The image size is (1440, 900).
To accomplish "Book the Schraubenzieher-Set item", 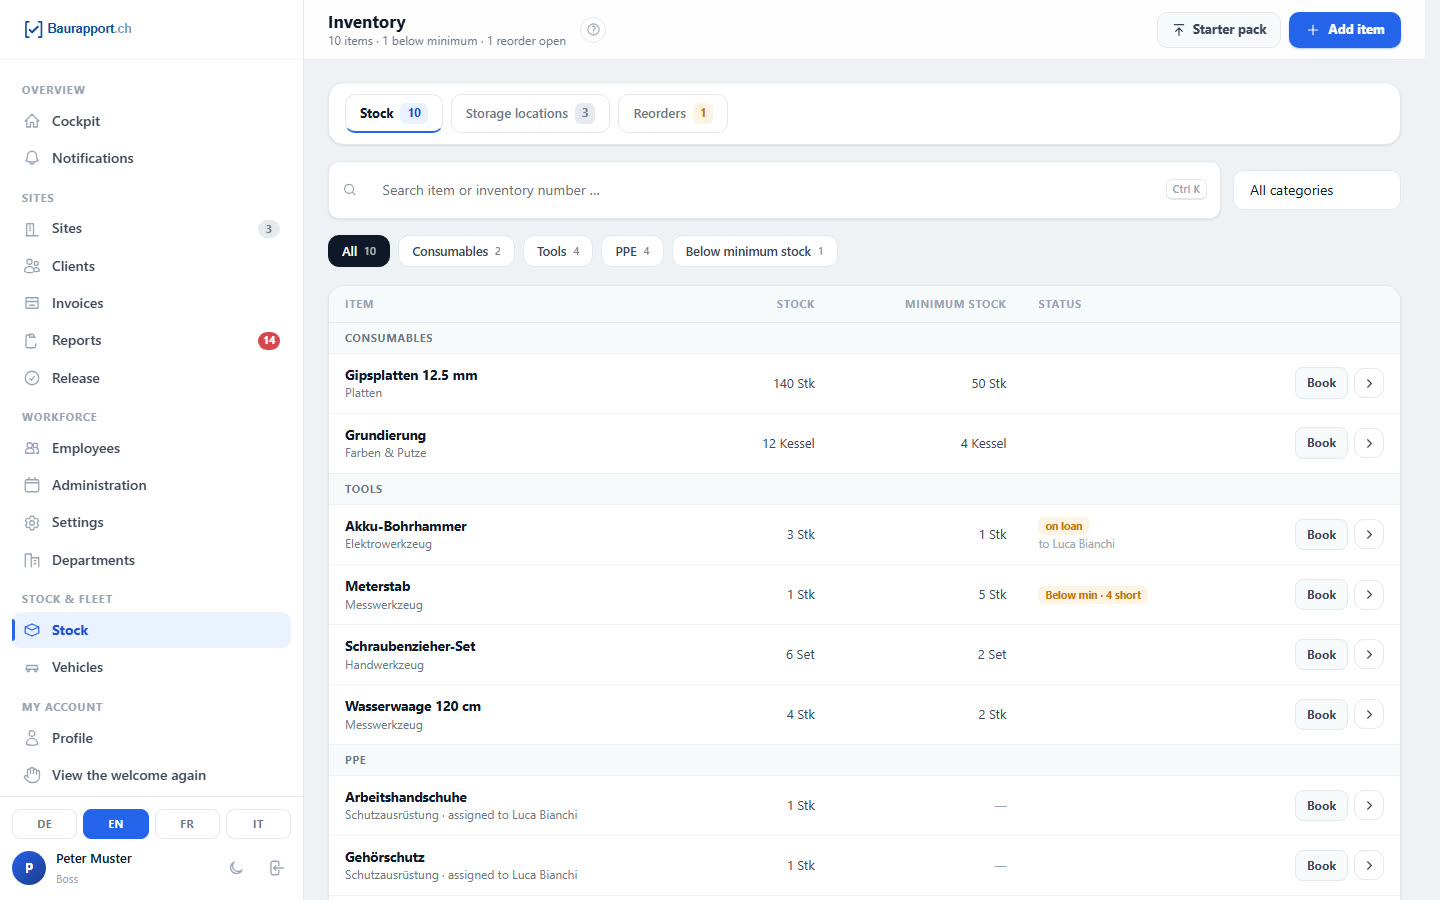I will 1321,655.
